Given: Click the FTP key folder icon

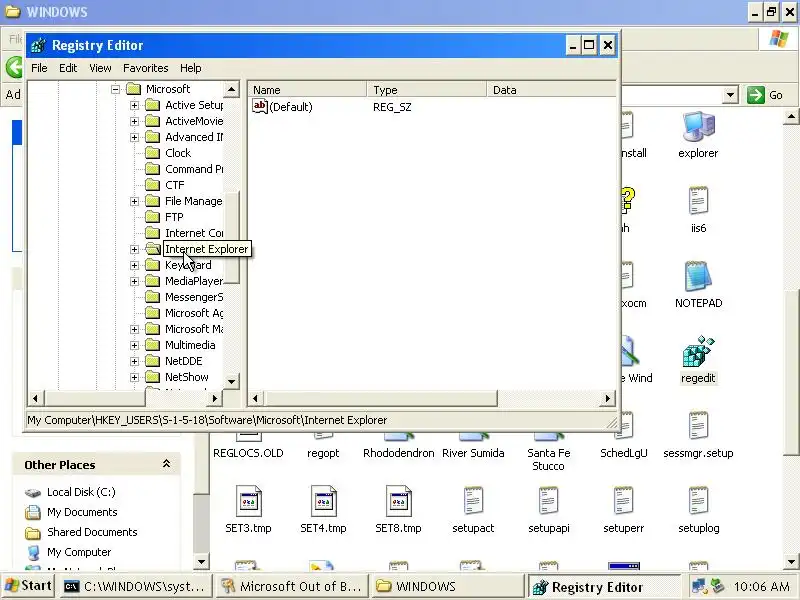Looking at the screenshot, I should pos(153,217).
